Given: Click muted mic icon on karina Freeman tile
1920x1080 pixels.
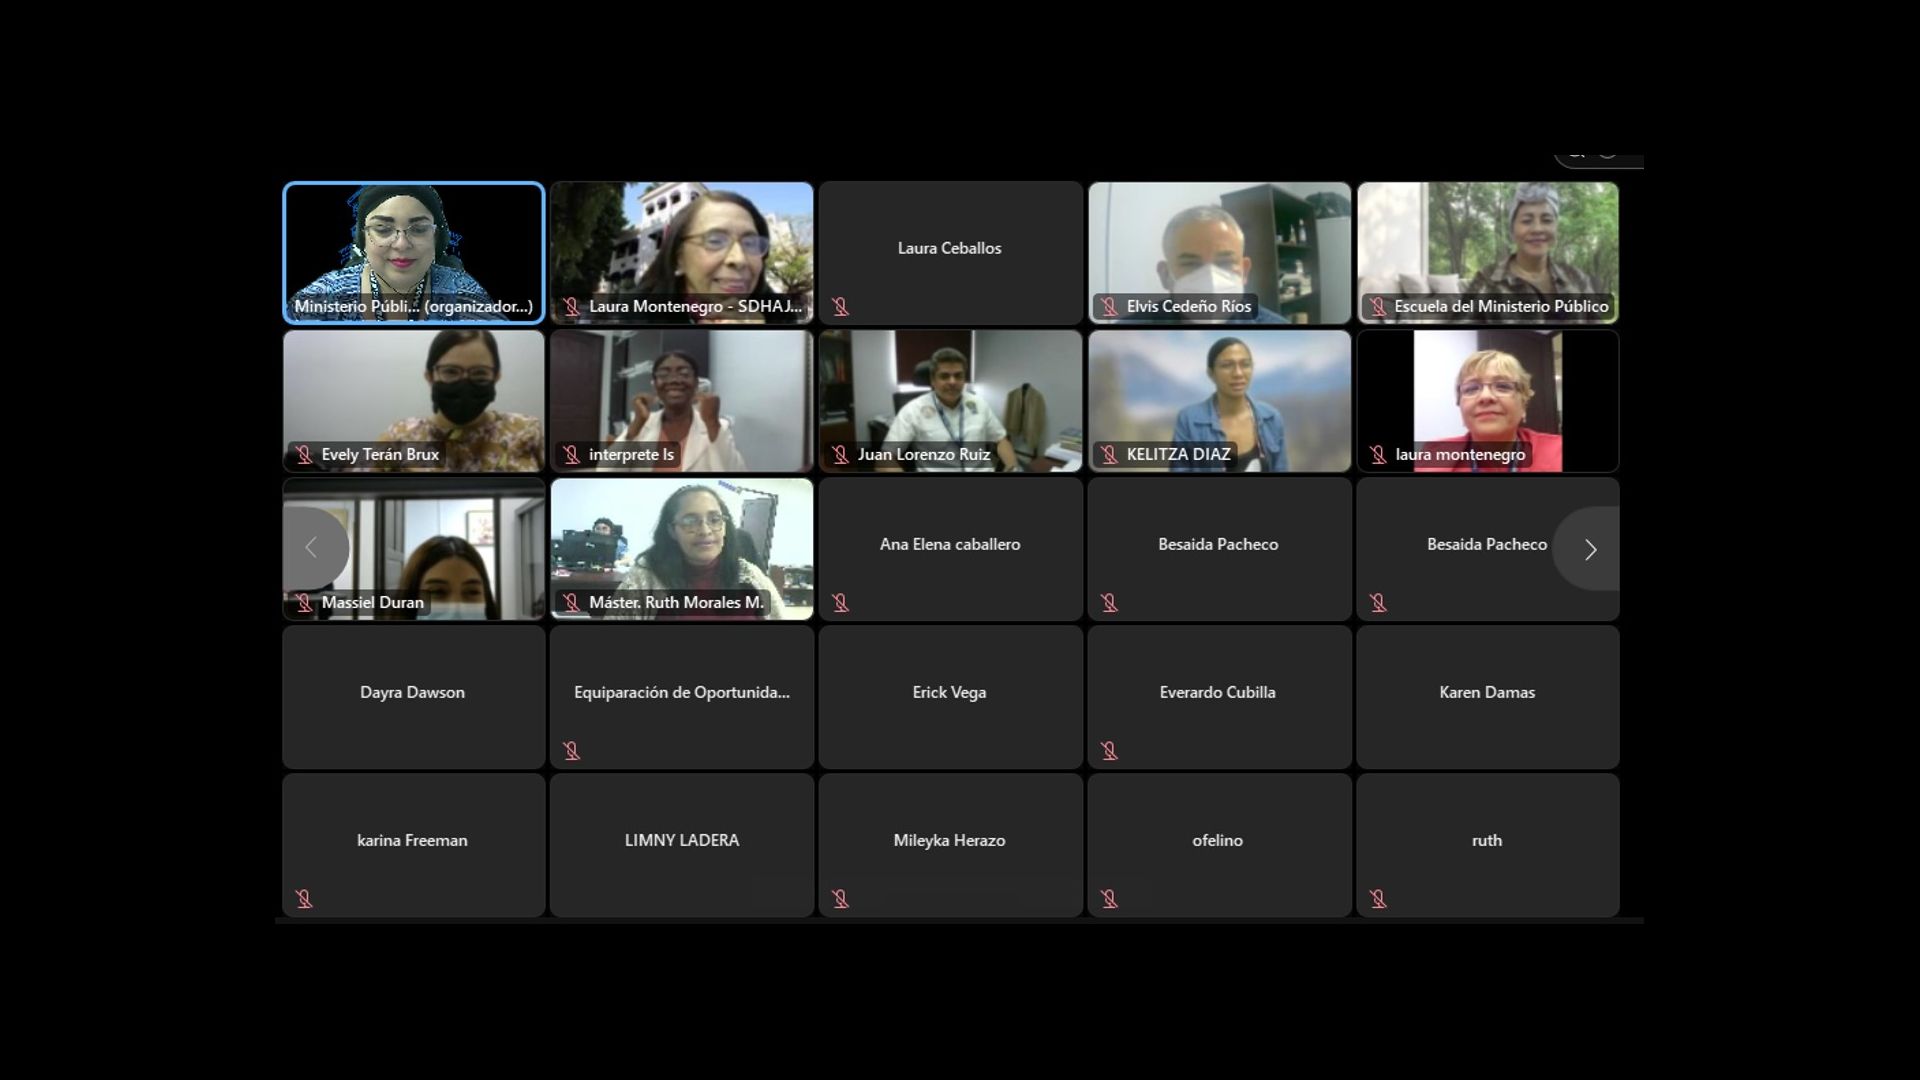Looking at the screenshot, I should pos(304,899).
